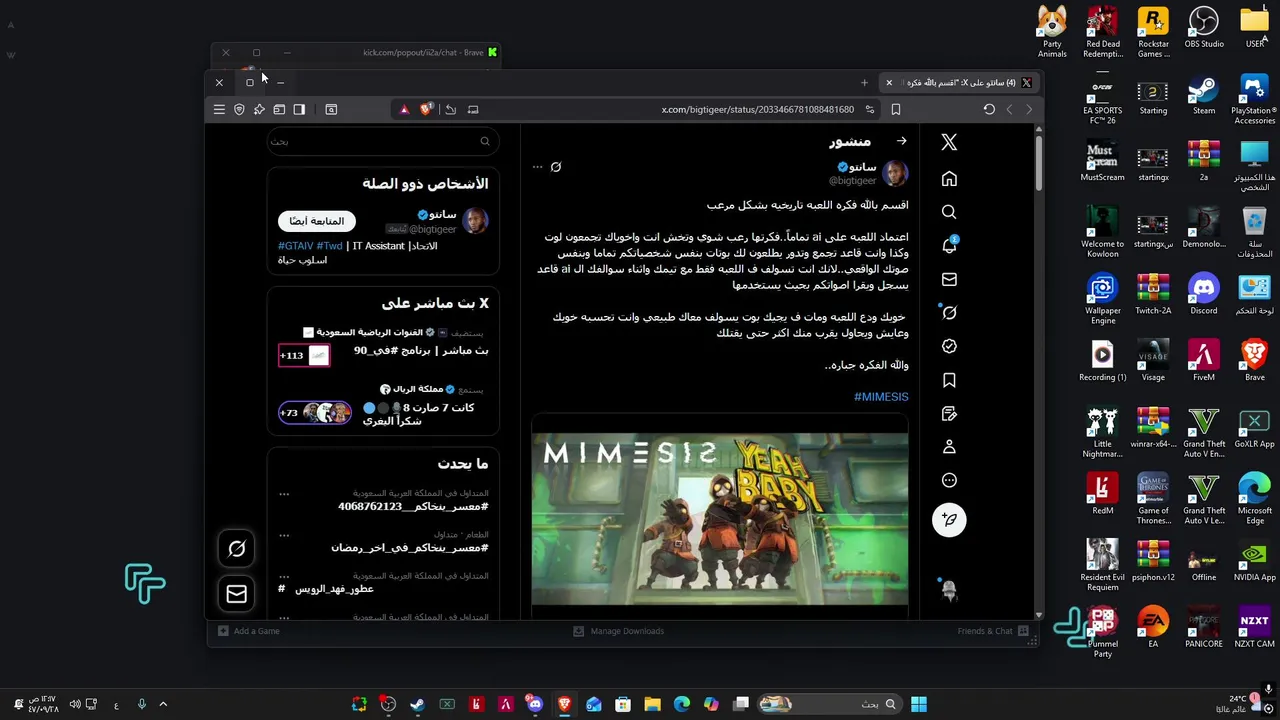Click Windows Start button on taskbar
This screenshot has height=720, width=1280.
point(918,704)
